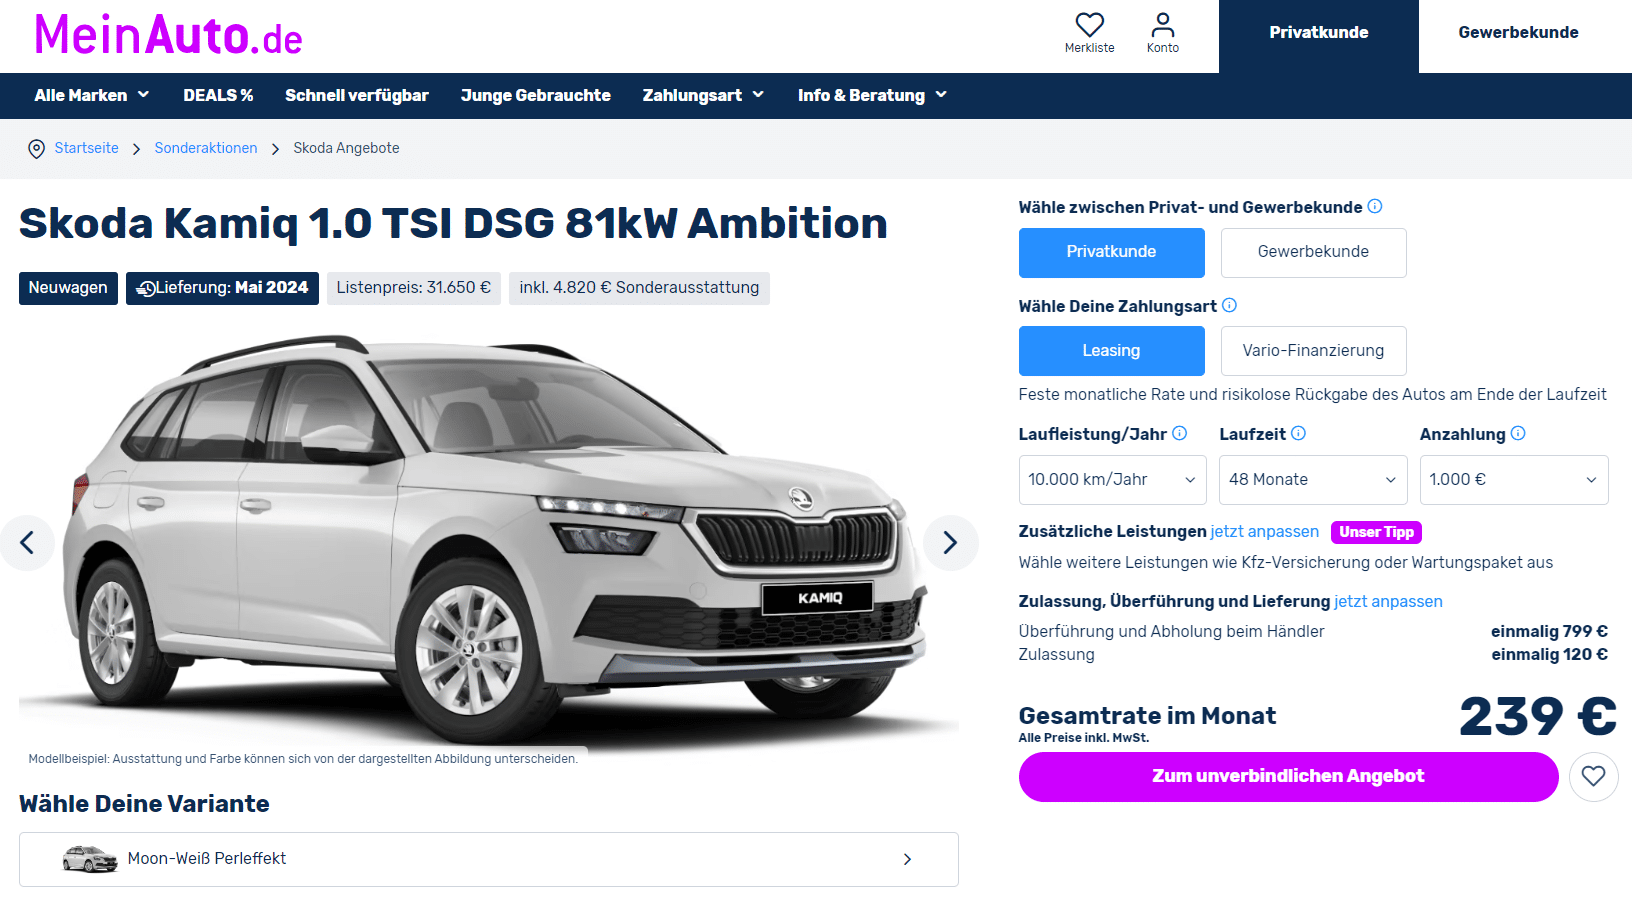Click the Skoda Kamiq car image
Screen dimensions: 1632x904
(489, 543)
